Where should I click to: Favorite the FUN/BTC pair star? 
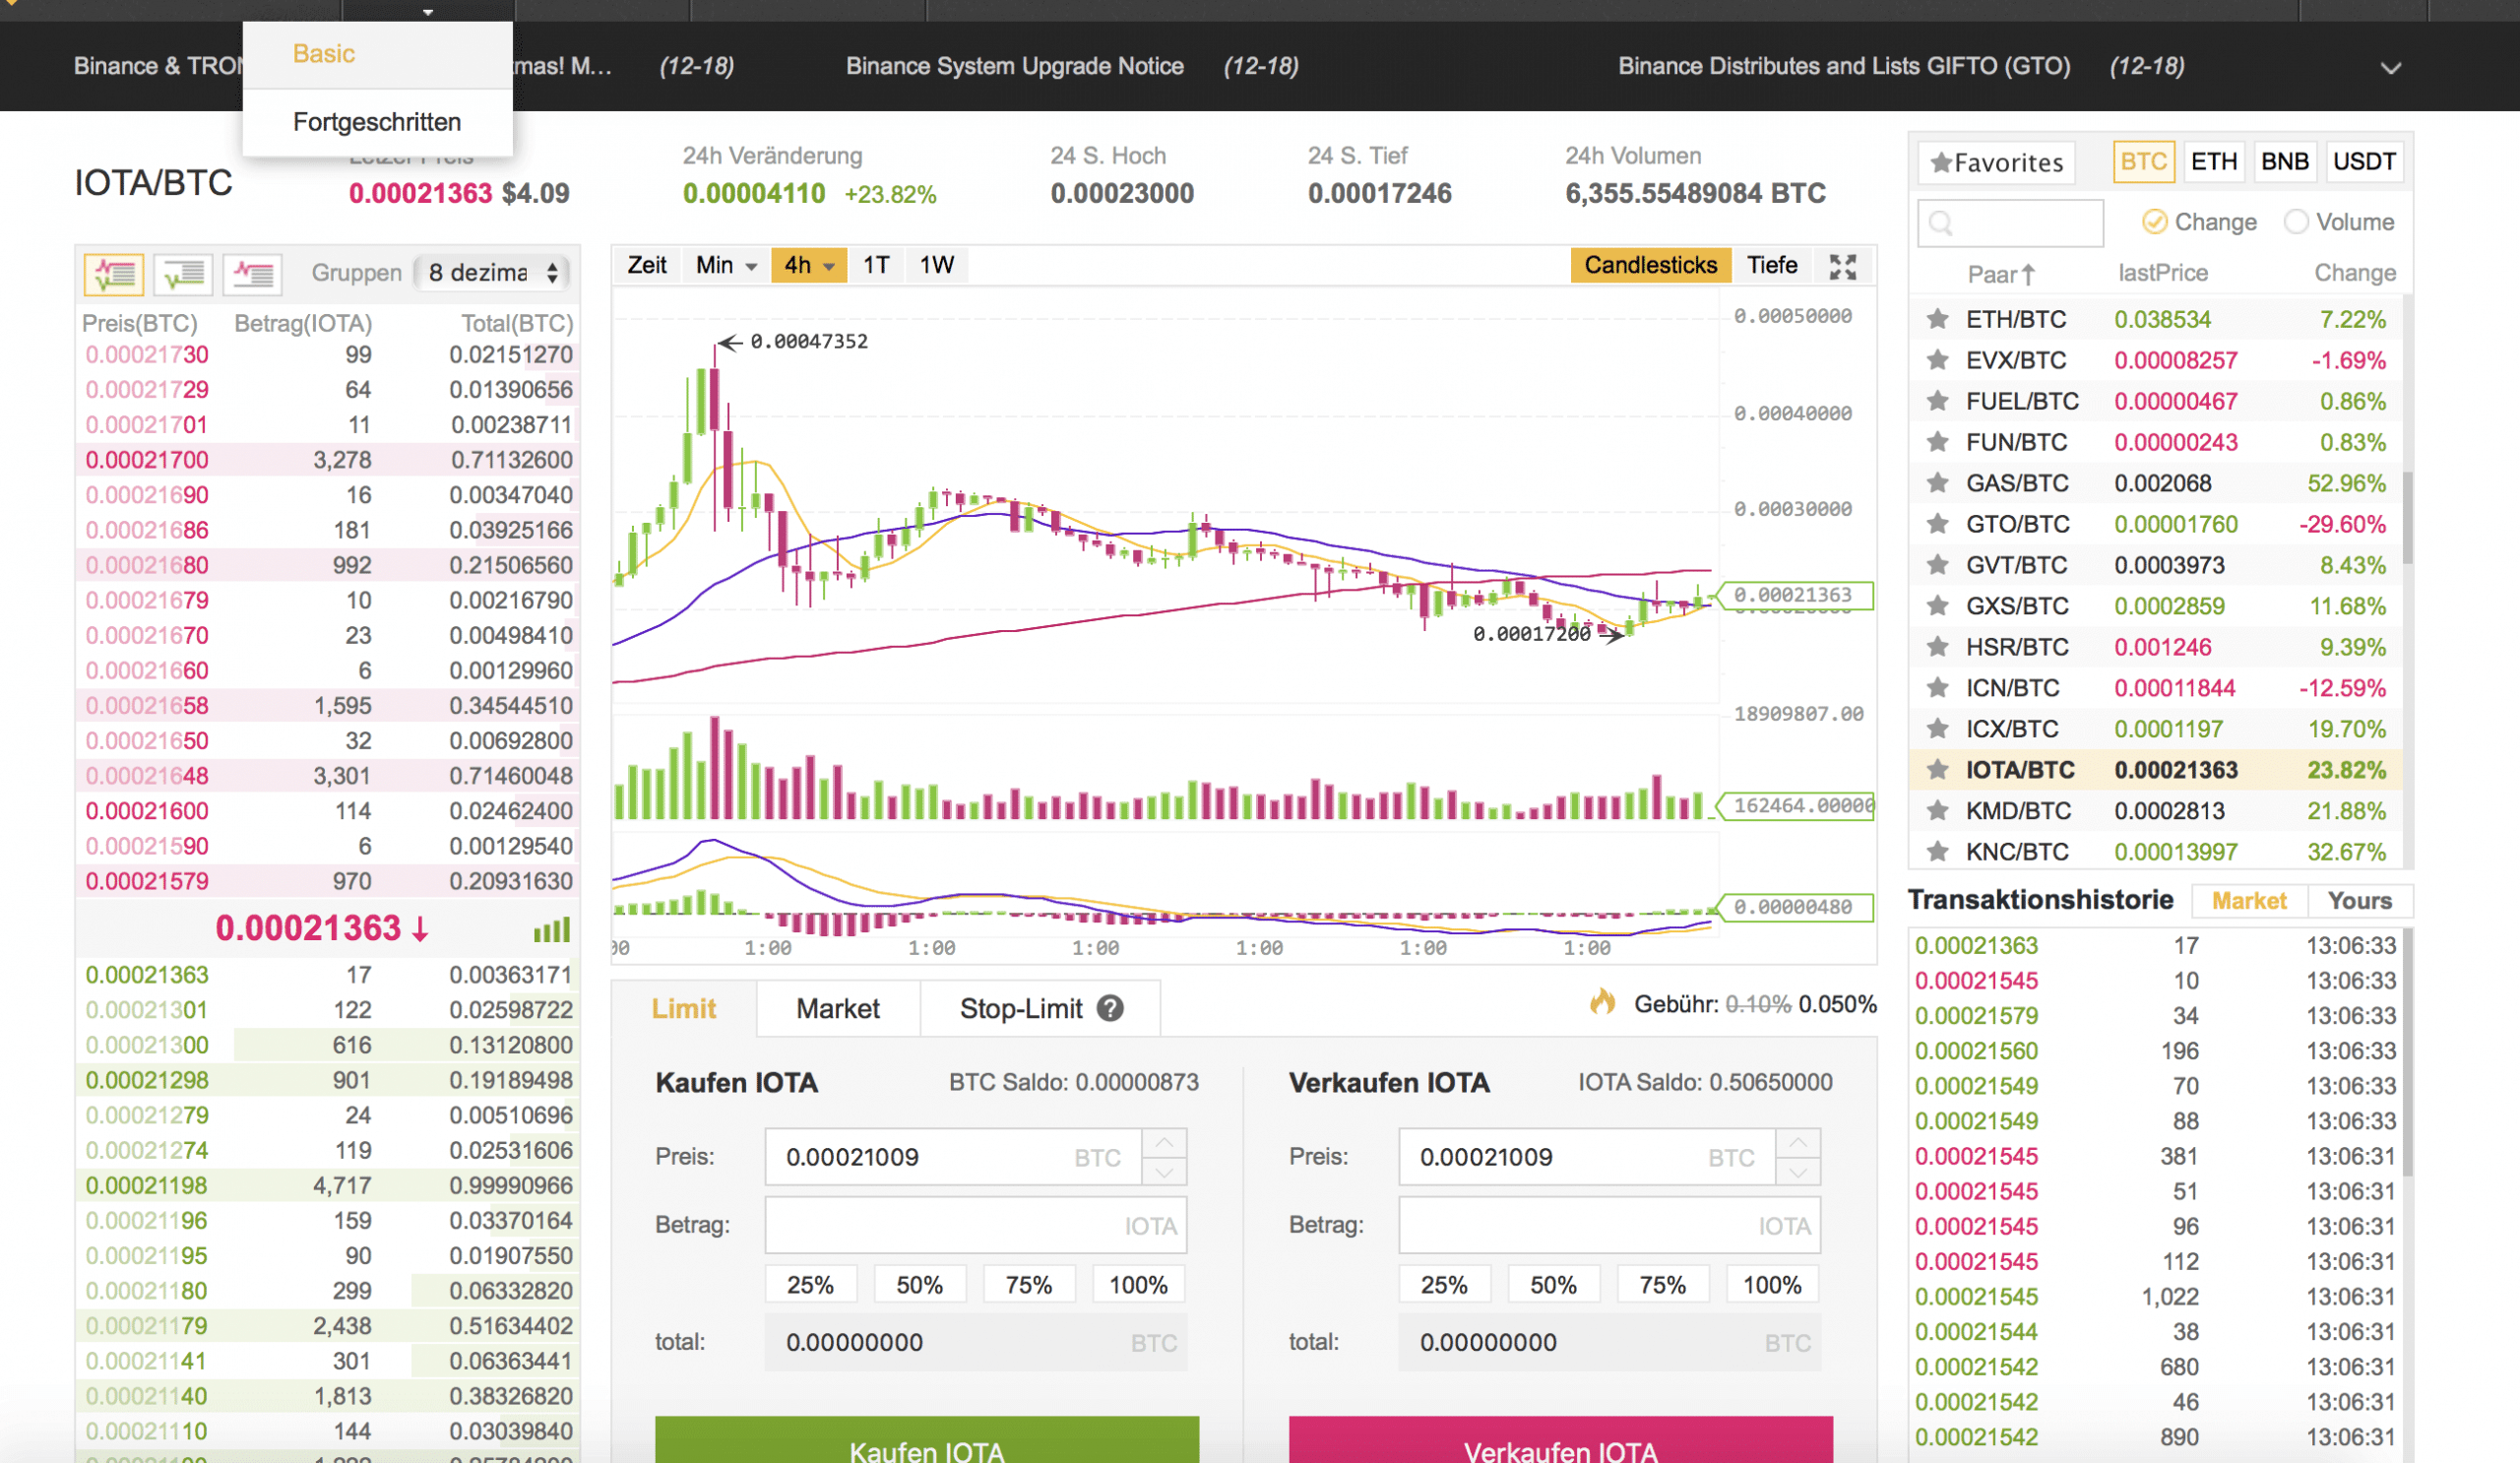coord(1937,442)
